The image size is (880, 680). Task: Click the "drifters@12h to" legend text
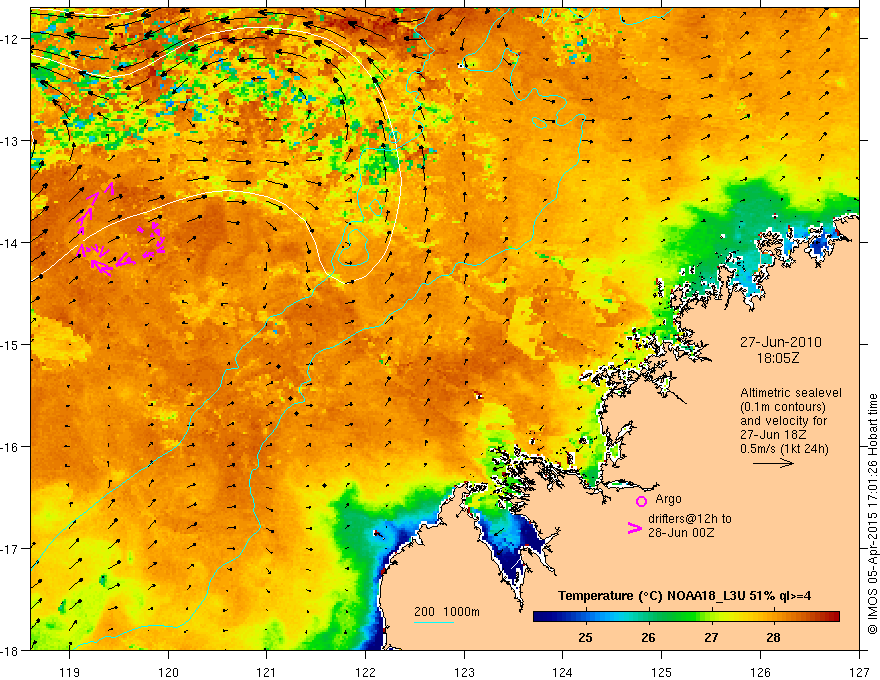690,519
